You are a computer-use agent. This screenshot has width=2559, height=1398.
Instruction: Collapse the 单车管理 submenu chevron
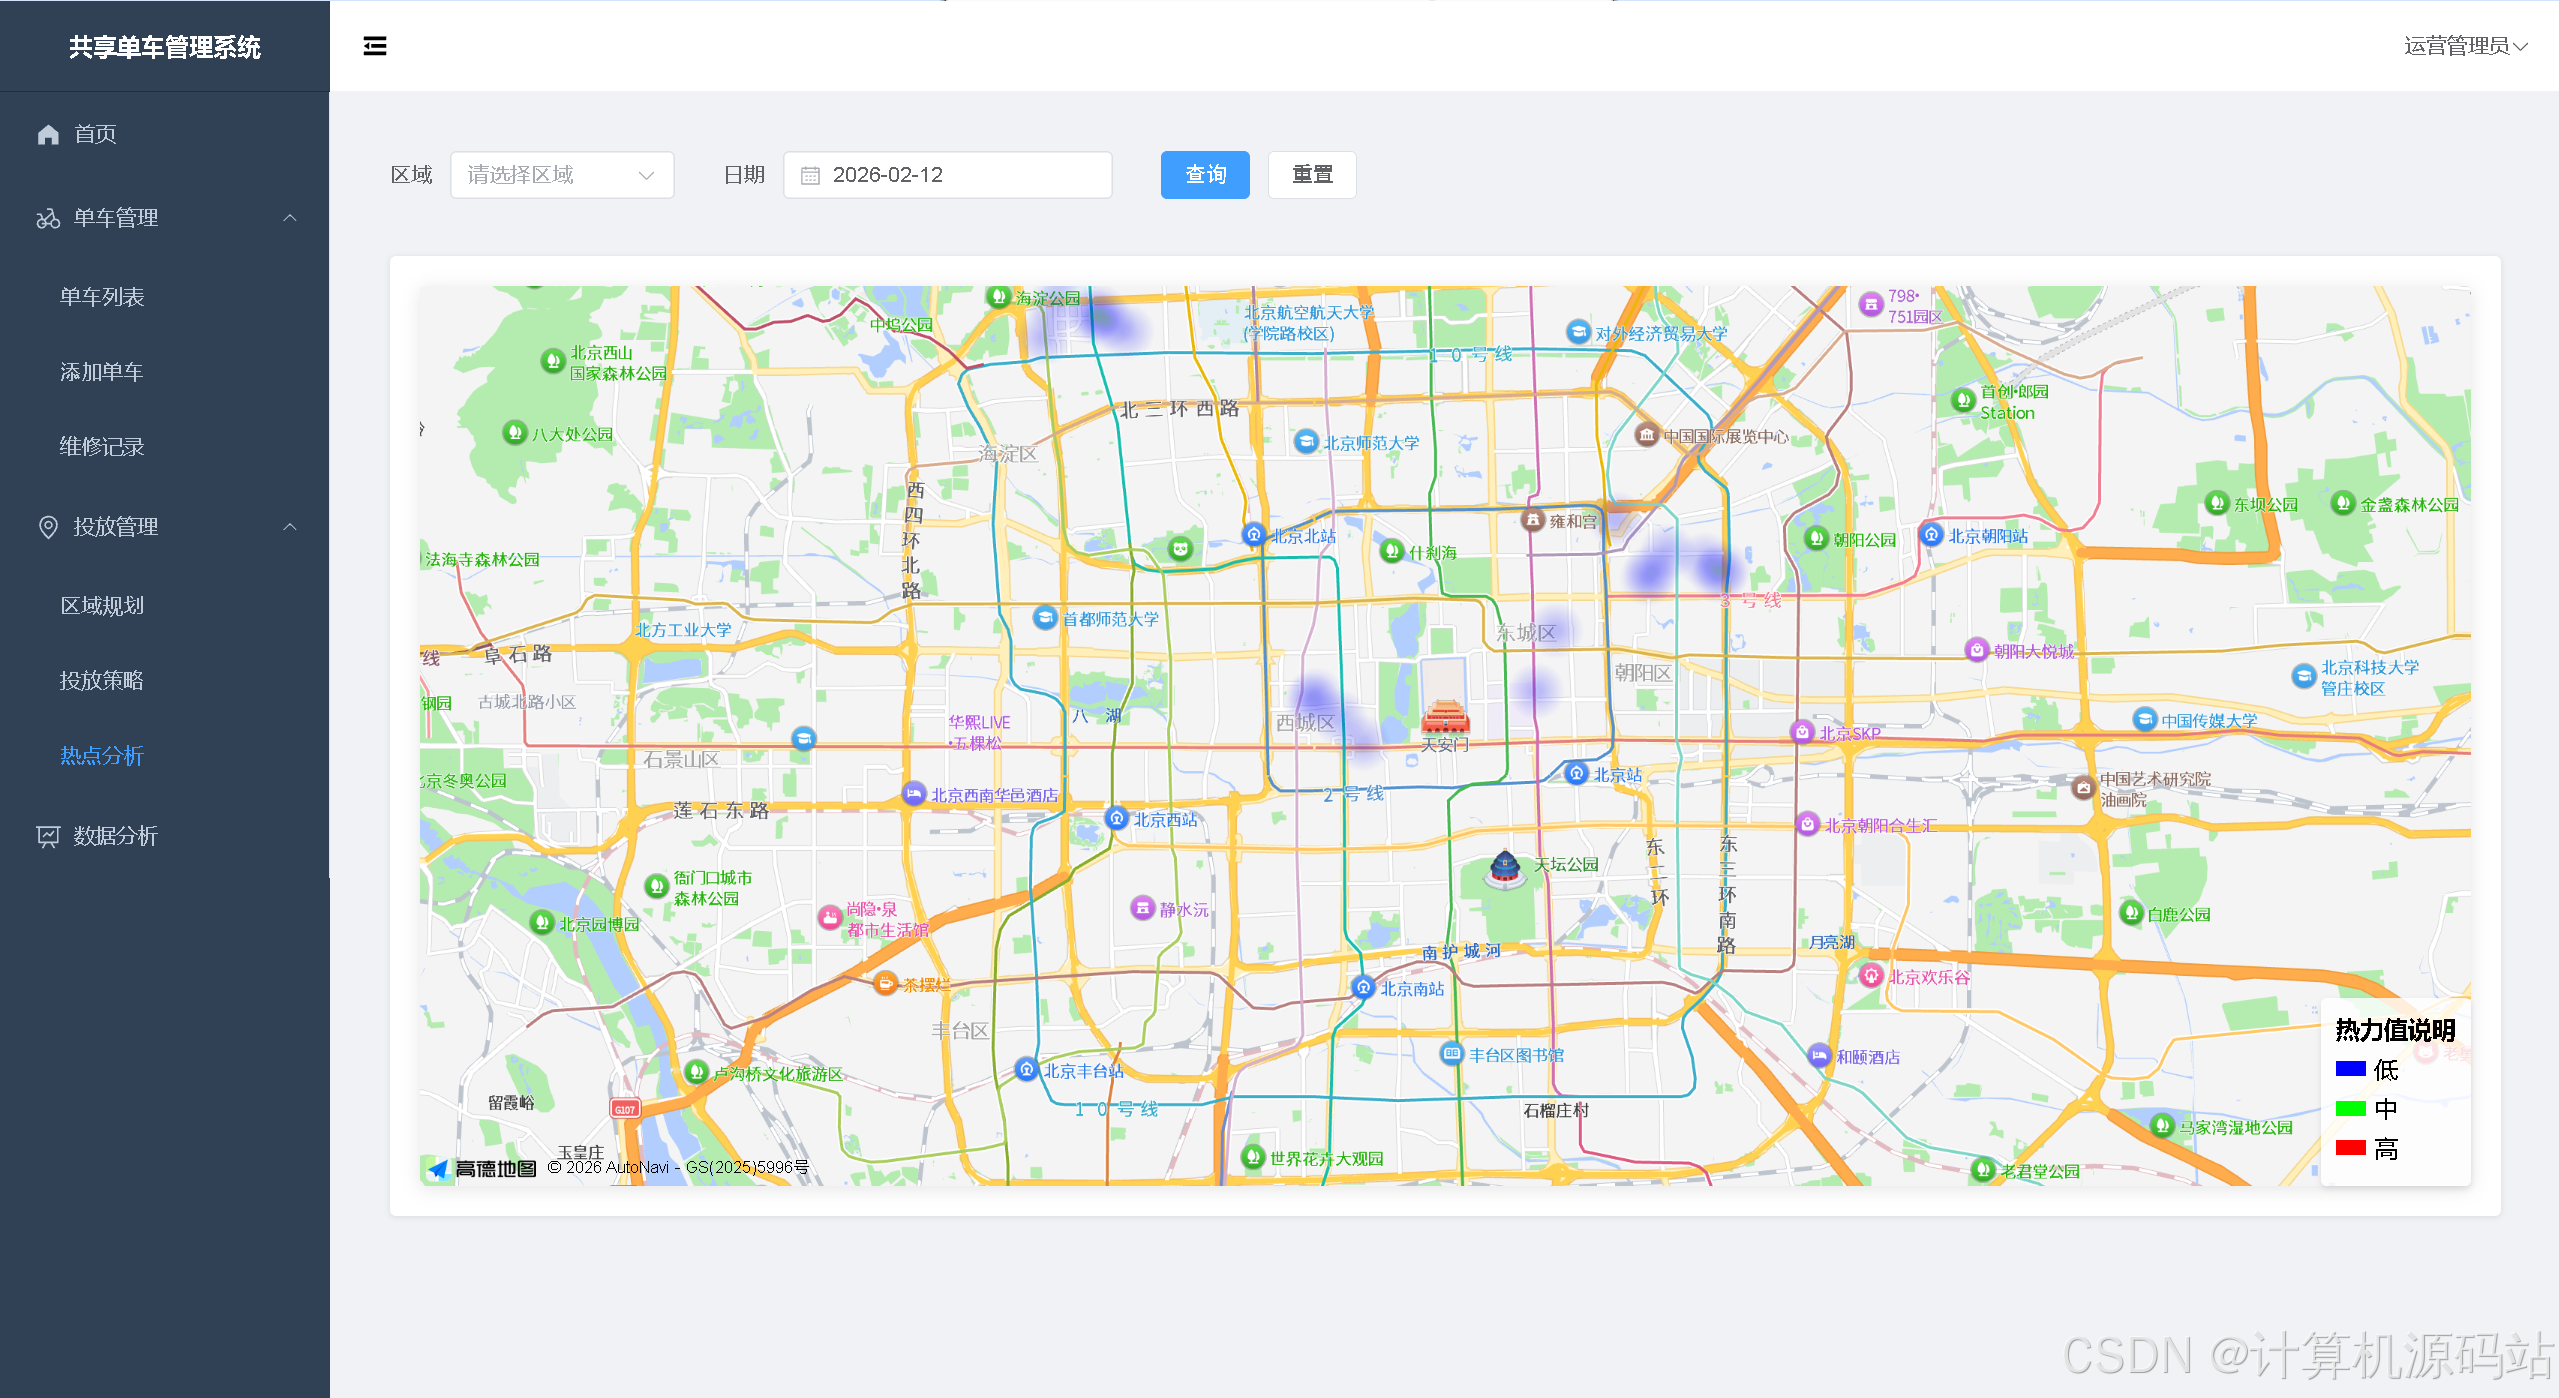click(290, 218)
